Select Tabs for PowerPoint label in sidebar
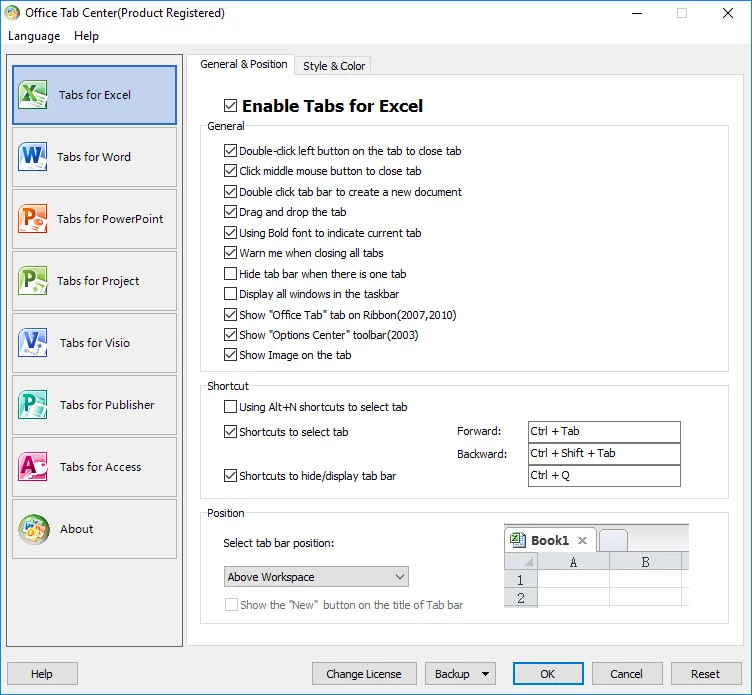Viewport: 752px width, 695px height. [x=110, y=219]
